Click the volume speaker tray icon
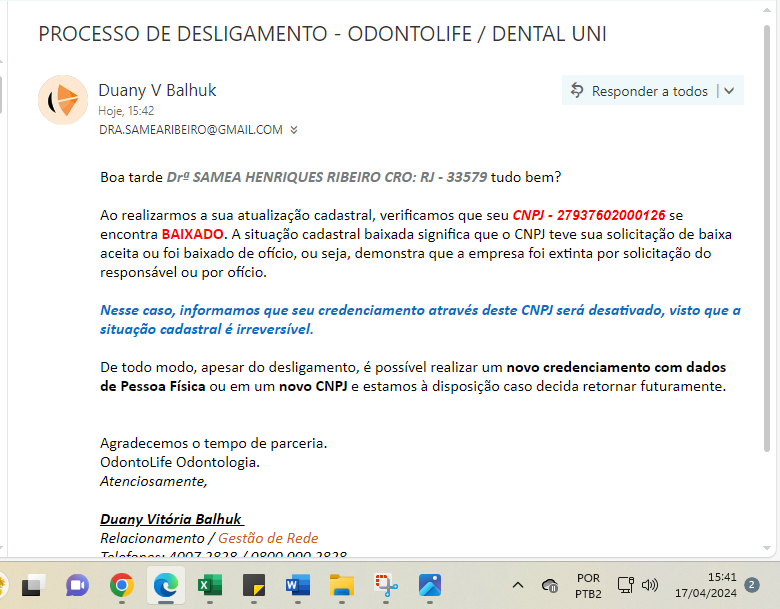Image resolution: width=780 pixels, height=609 pixels. point(650,585)
